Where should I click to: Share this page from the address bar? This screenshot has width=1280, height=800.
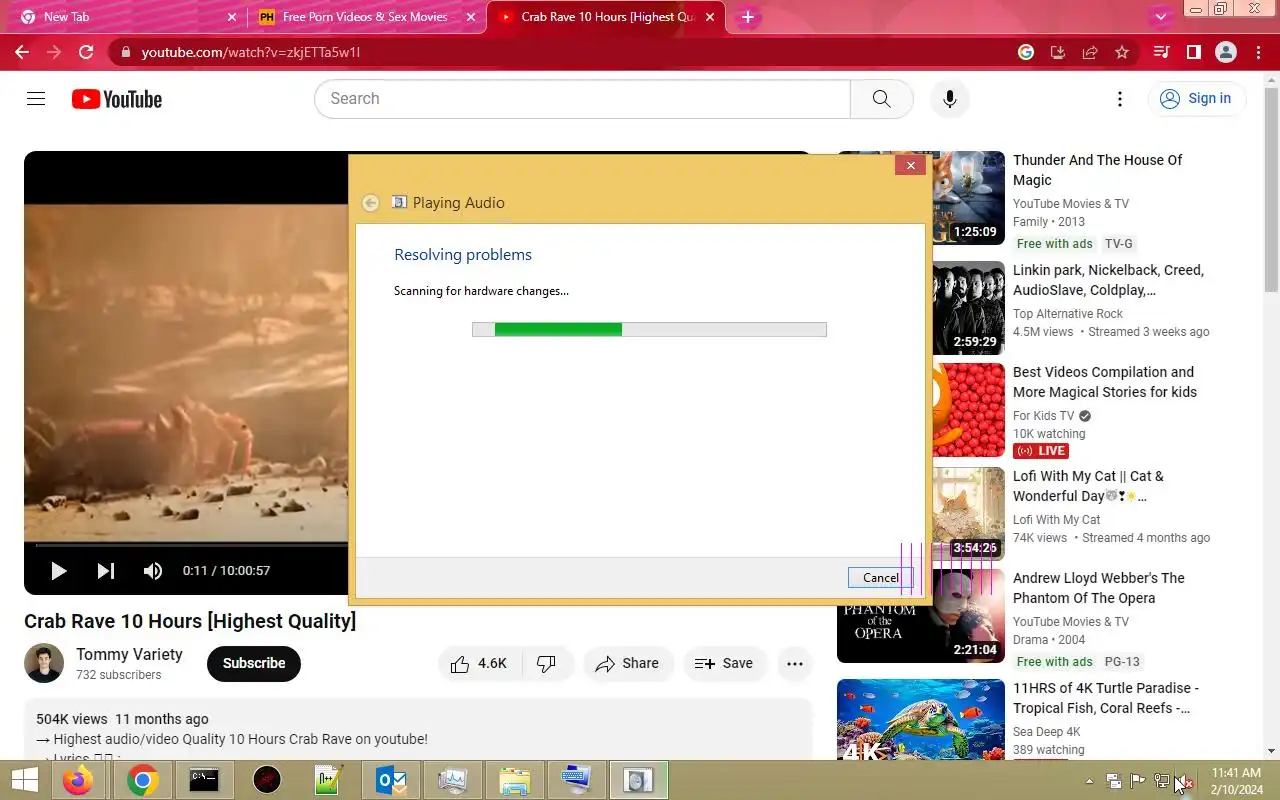1090,52
